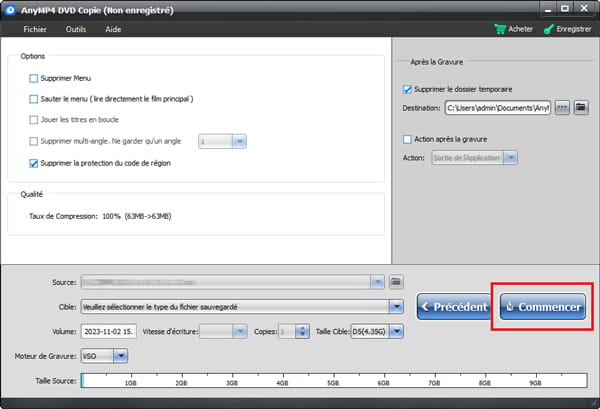The image size is (600, 409).
Task: Open the source folder browse icon
Action: pyautogui.click(x=396, y=282)
